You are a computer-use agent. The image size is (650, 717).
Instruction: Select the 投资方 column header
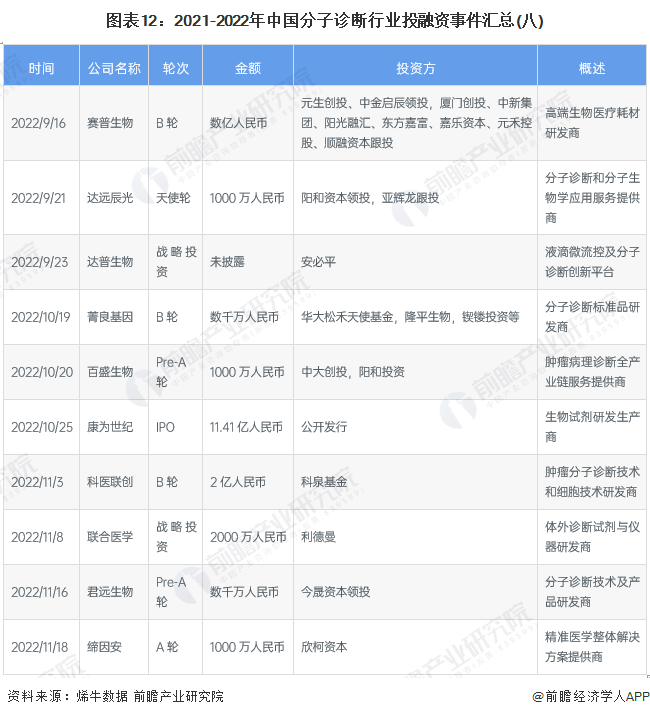(x=415, y=68)
